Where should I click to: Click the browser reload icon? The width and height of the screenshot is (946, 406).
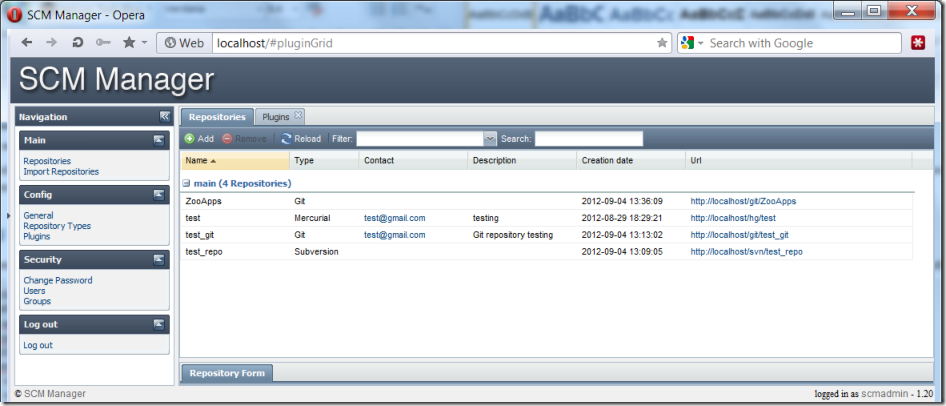click(x=77, y=43)
